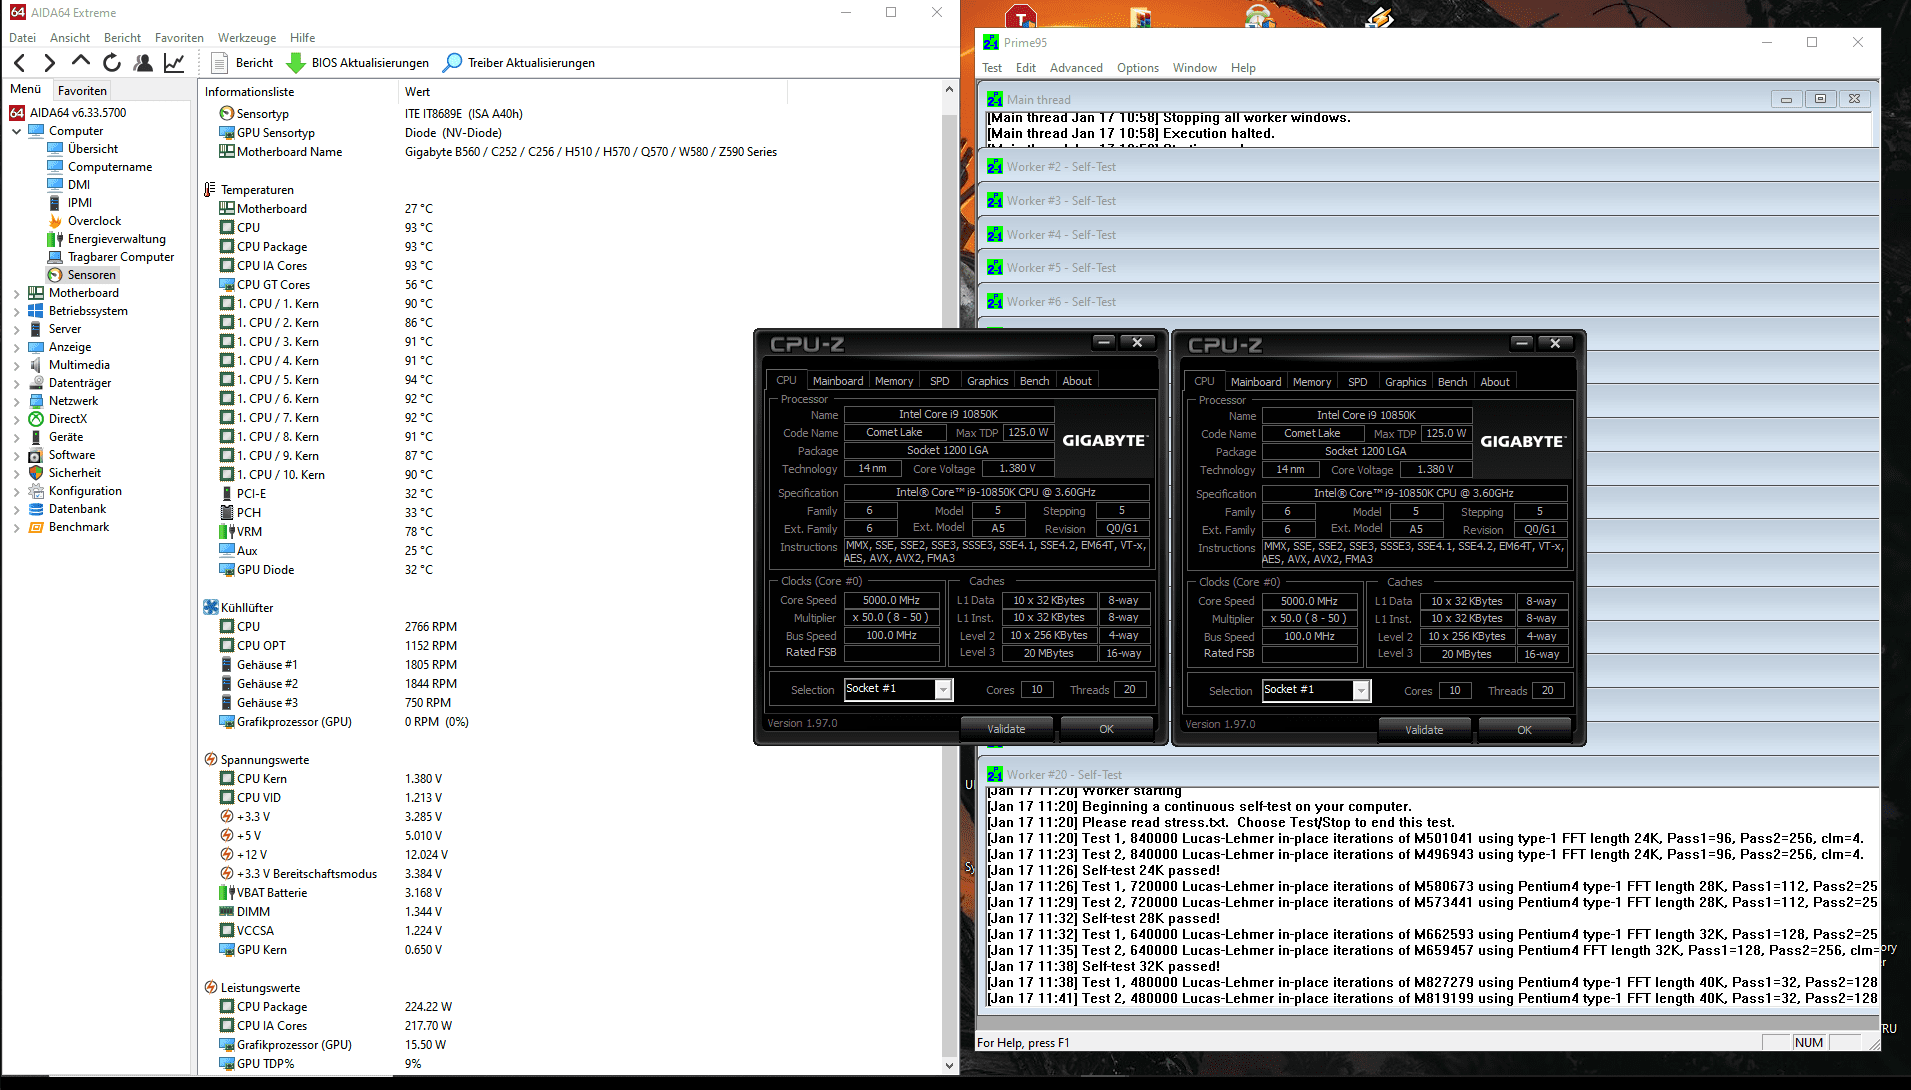The image size is (1911, 1090).
Task: Switch to Memory tab in left CPU-Z
Action: (x=894, y=381)
